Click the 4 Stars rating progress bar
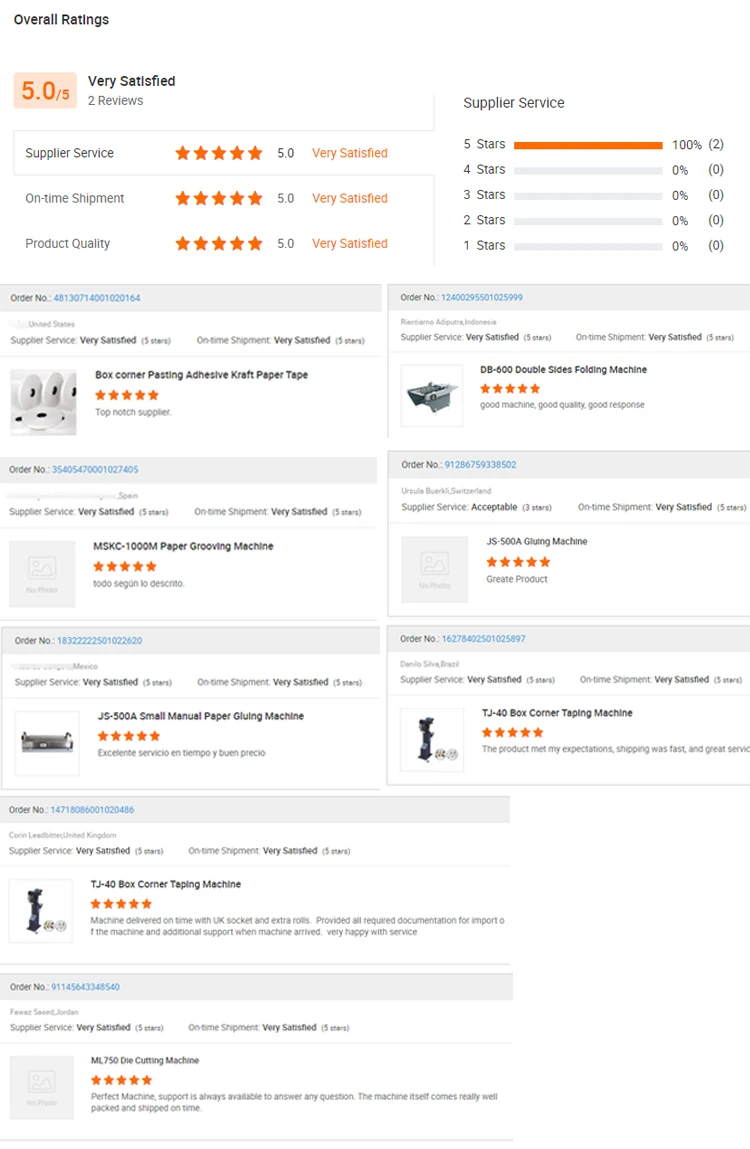This screenshot has width=750, height=1149. [x=588, y=170]
